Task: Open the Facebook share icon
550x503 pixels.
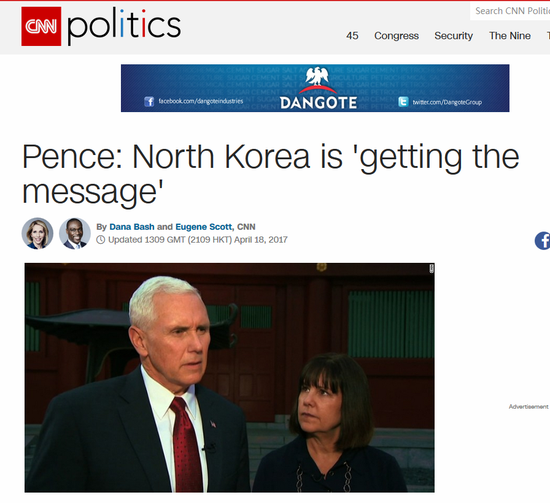Action: [542, 241]
